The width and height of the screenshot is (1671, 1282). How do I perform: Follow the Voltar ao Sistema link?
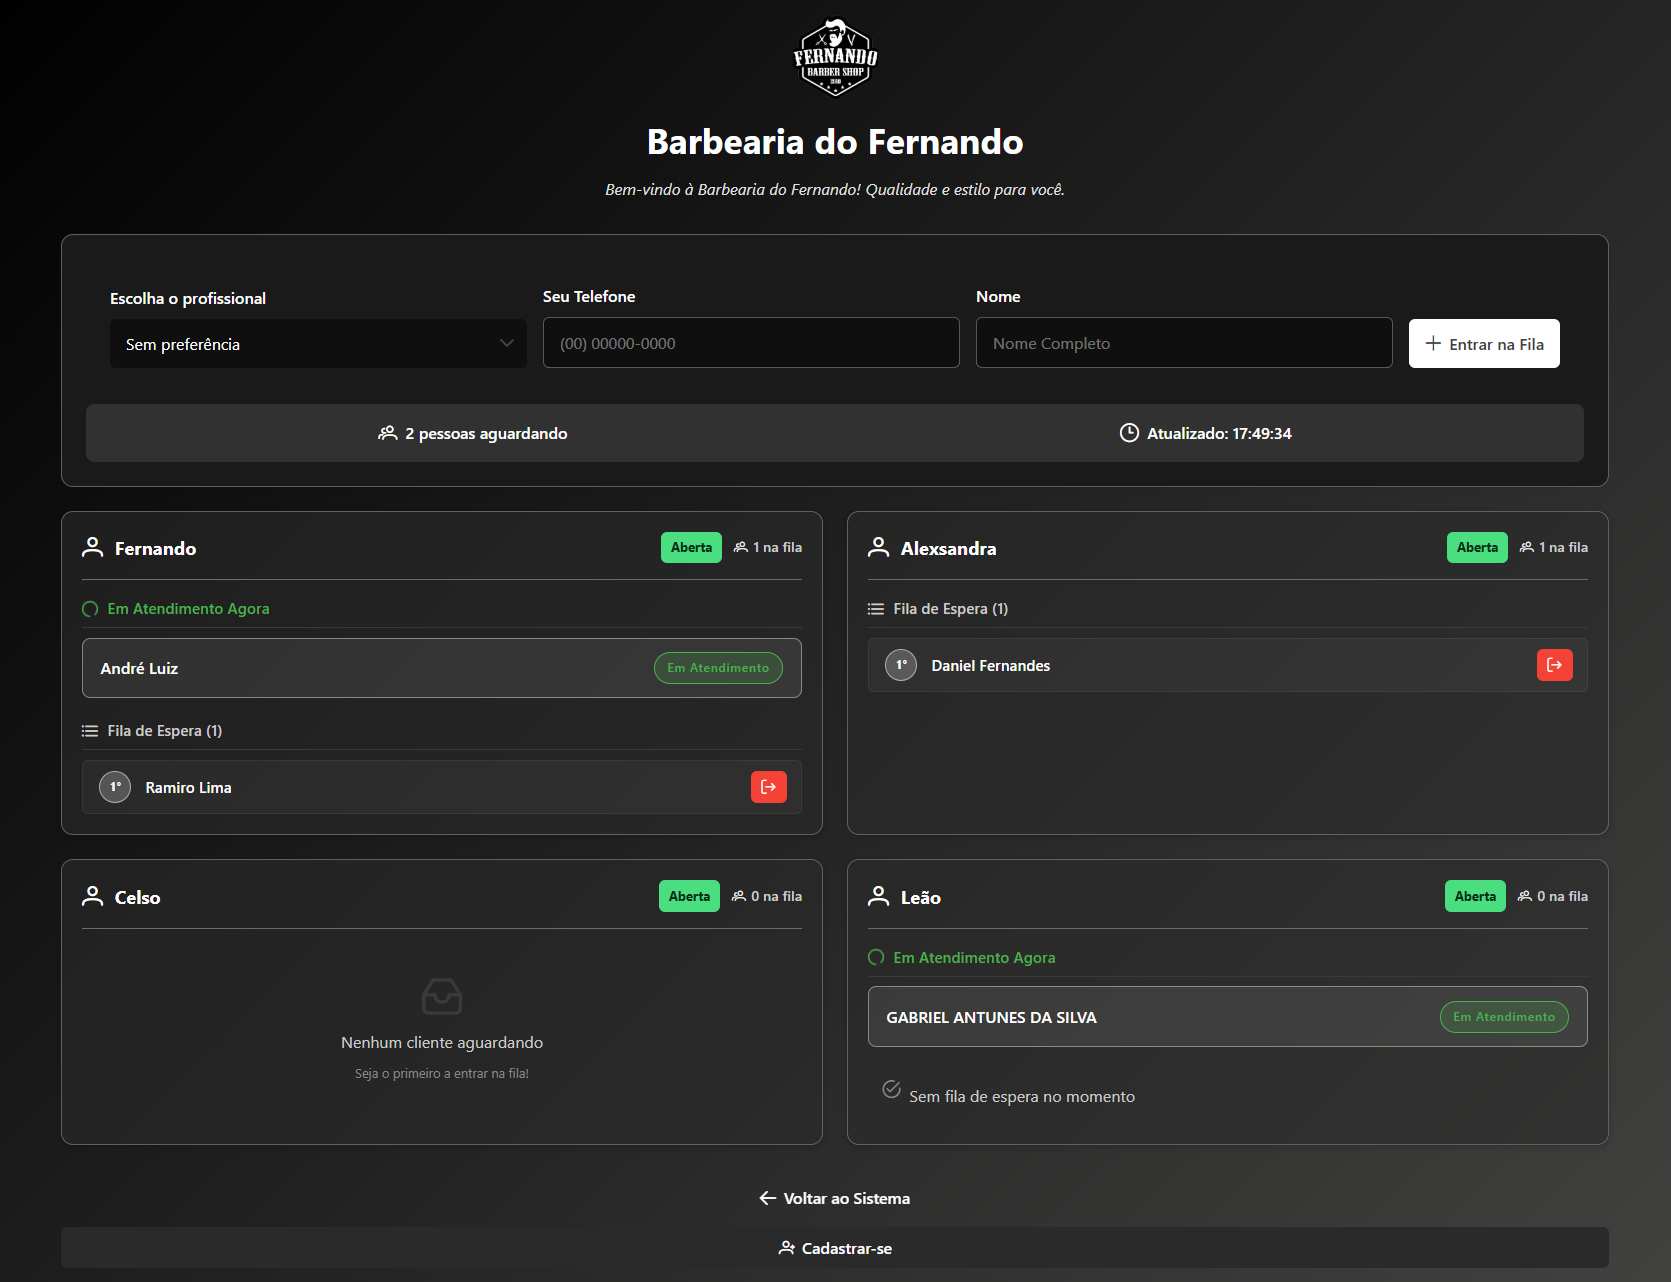tap(835, 1198)
